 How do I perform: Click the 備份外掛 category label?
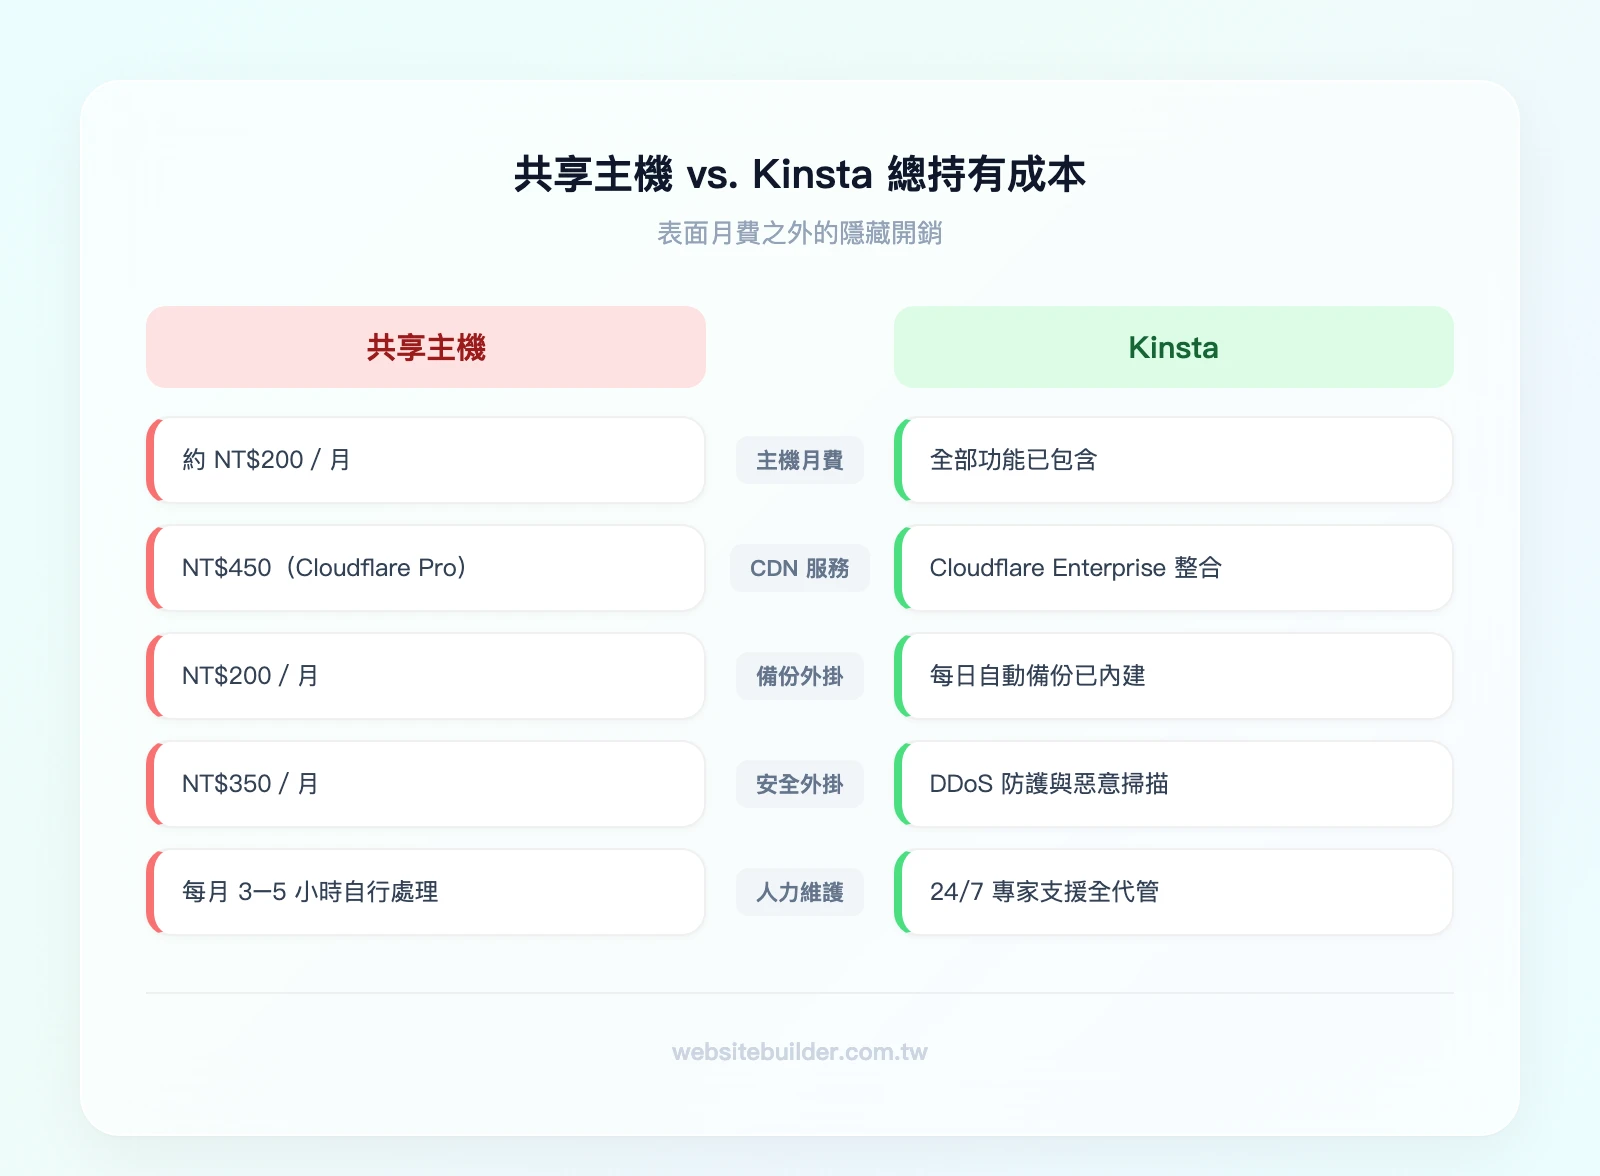[799, 676]
